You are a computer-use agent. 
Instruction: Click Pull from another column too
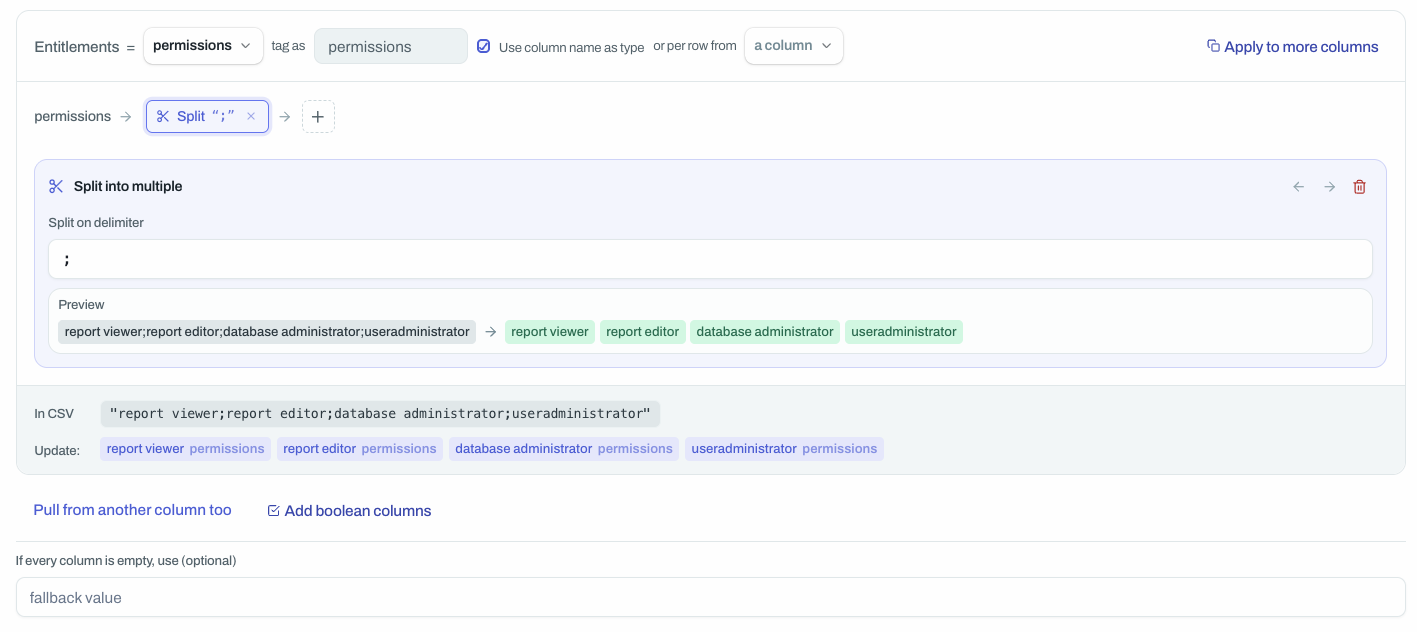[x=132, y=510]
